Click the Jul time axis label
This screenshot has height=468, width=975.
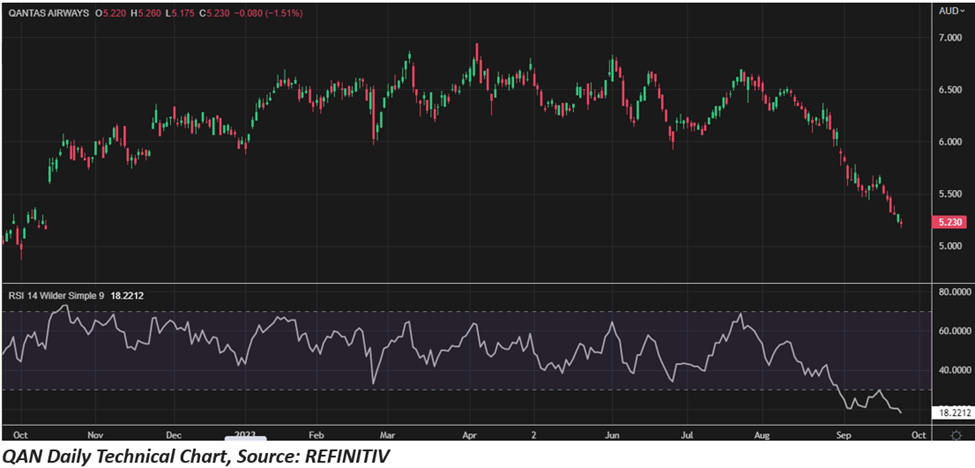pyautogui.click(x=687, y=434)
